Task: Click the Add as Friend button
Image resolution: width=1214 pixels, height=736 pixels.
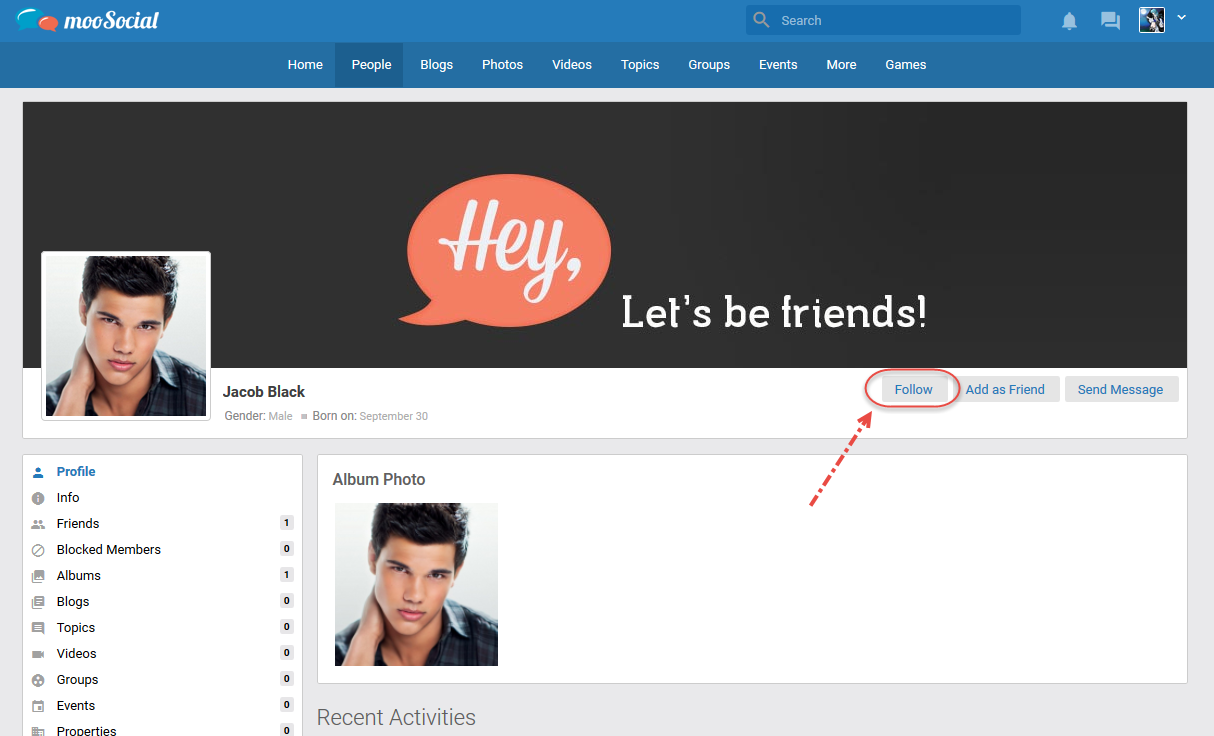Action: coord(1005,390)
